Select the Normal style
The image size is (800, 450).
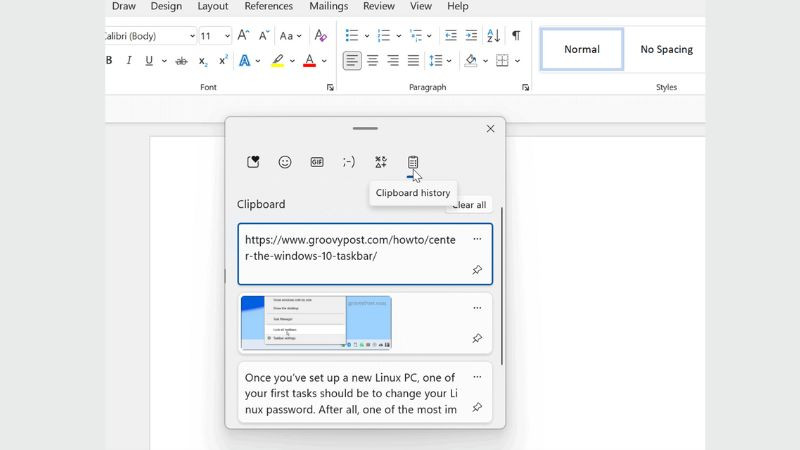[582, 49]
